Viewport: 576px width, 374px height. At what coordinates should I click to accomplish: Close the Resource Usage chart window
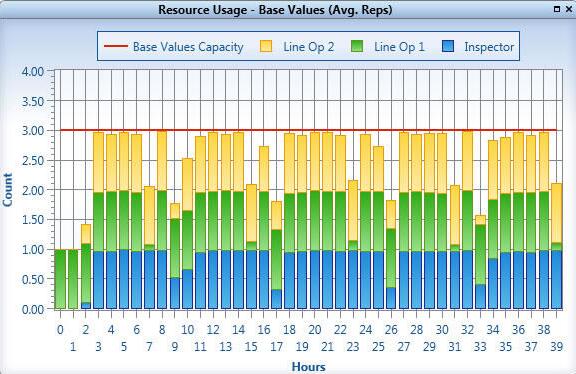tap(569, 9)
